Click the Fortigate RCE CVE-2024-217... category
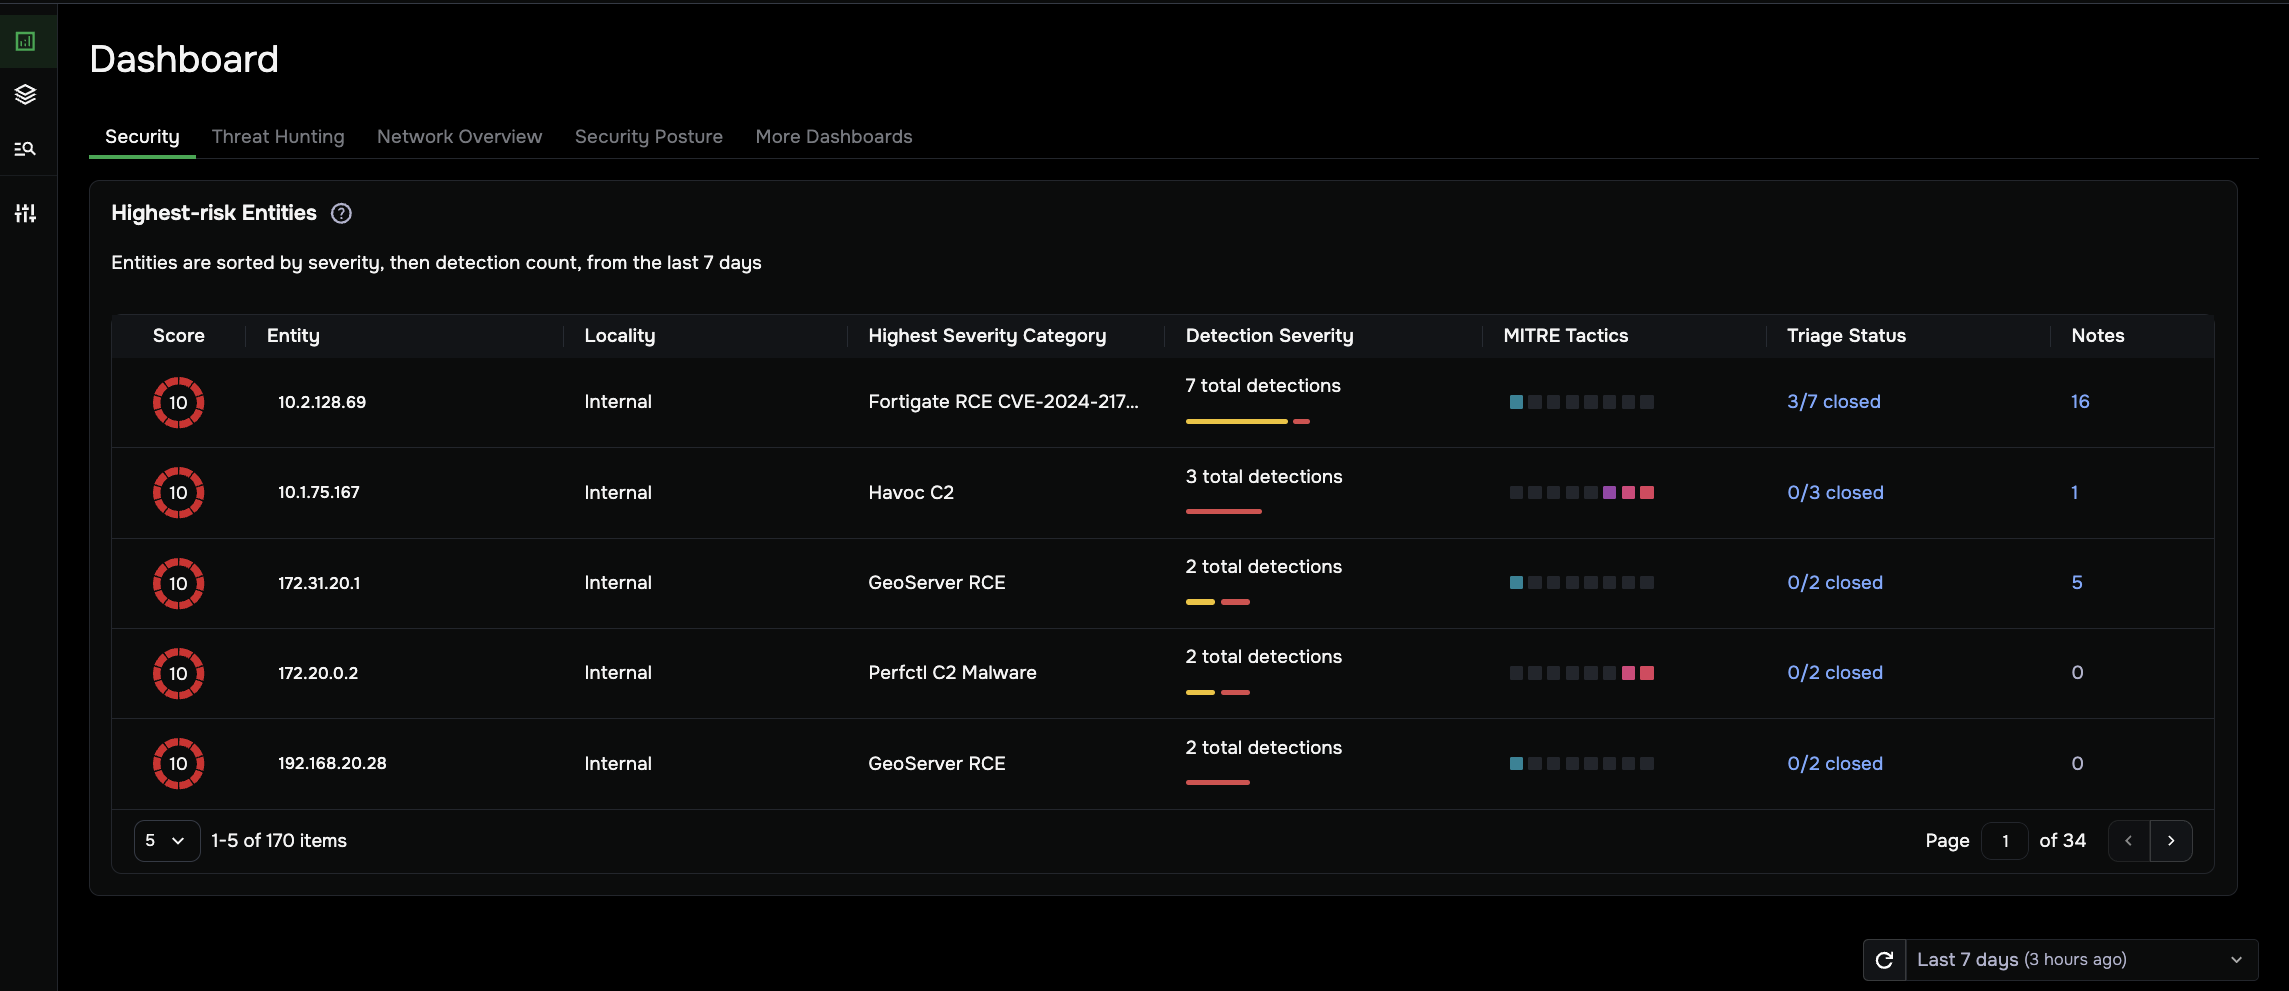 [x=1003, y=402]
